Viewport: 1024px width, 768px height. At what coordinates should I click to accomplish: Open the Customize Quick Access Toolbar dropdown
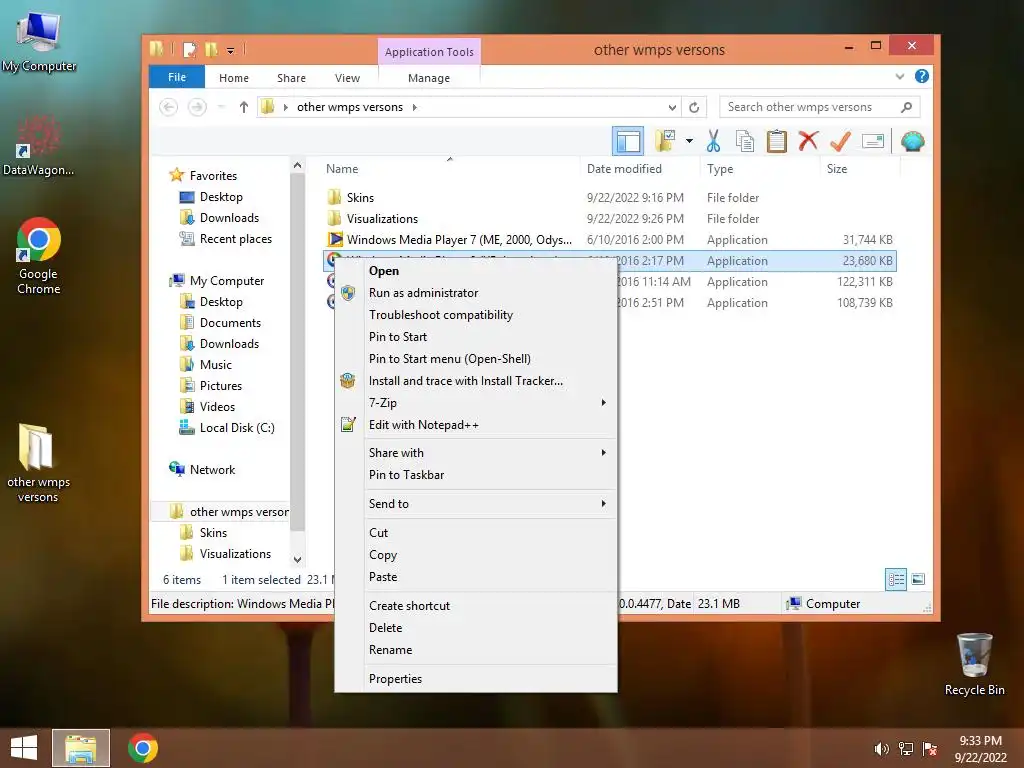231,50
